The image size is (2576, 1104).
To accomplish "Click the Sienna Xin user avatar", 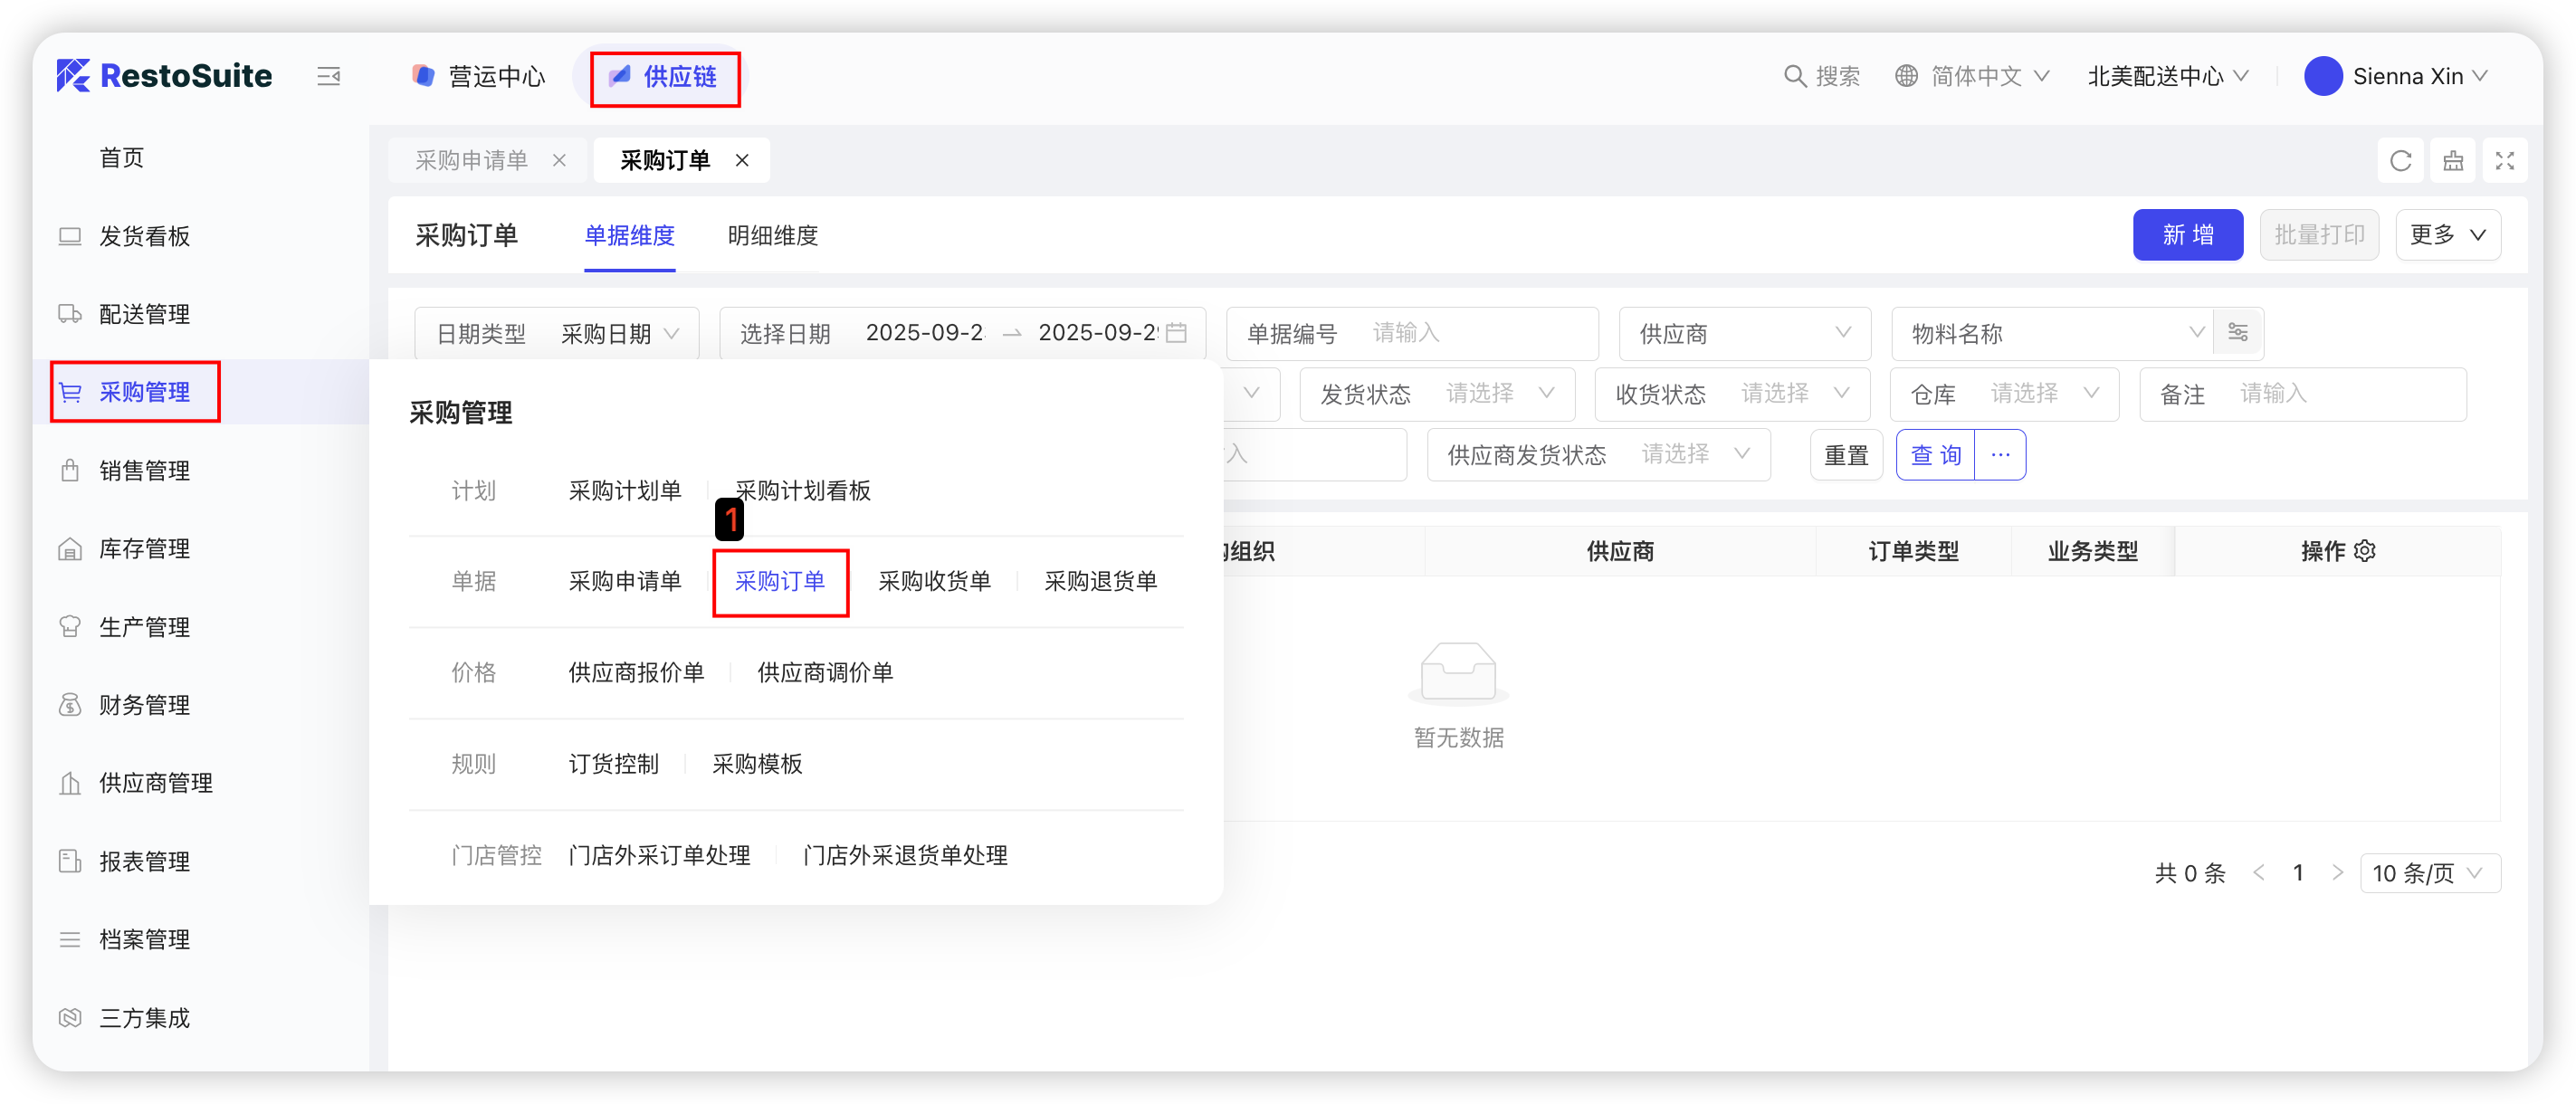I will click(x=2323, y=76).
